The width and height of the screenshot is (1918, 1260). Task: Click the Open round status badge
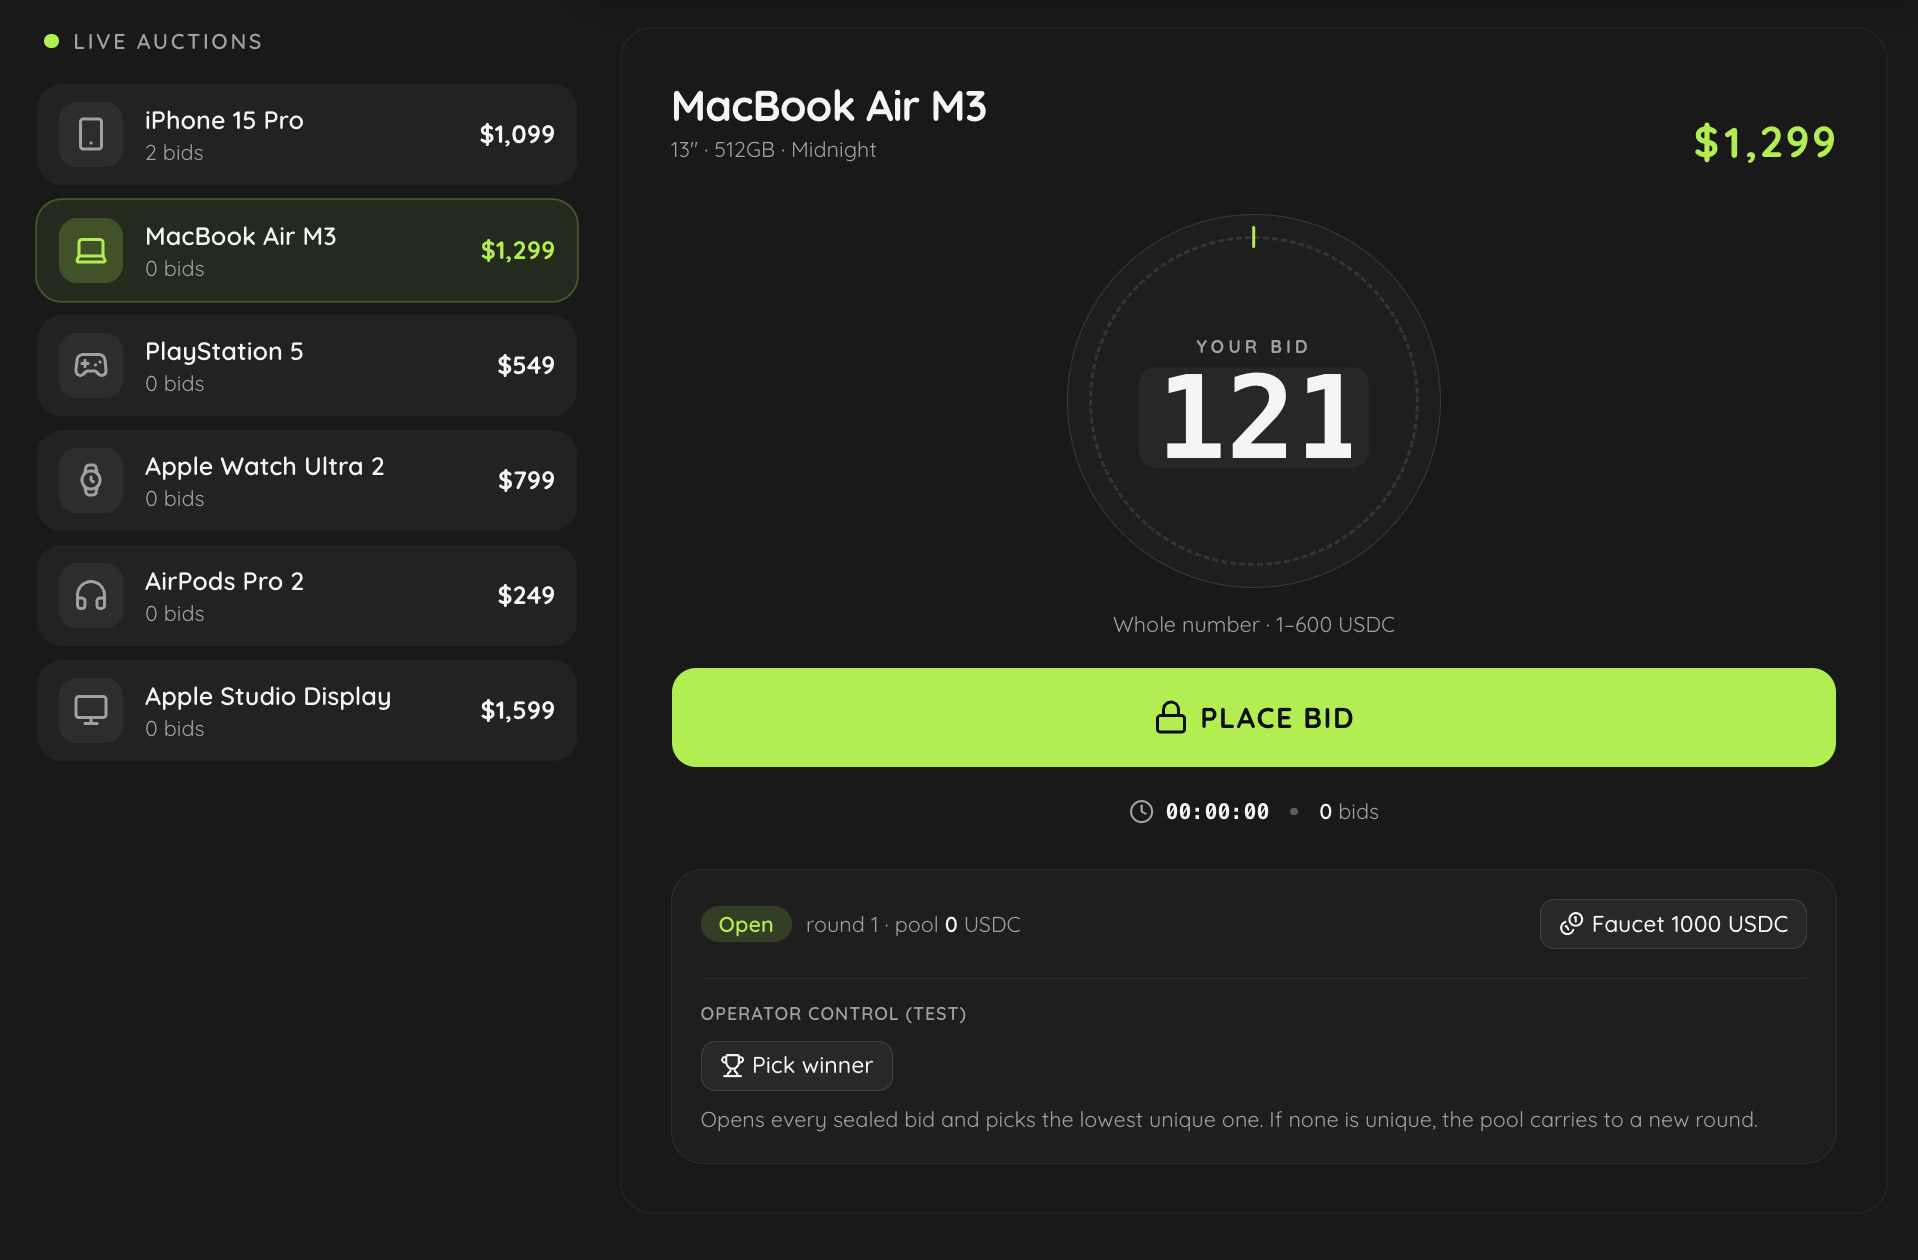pyautogui.click(x=746, y=924)
